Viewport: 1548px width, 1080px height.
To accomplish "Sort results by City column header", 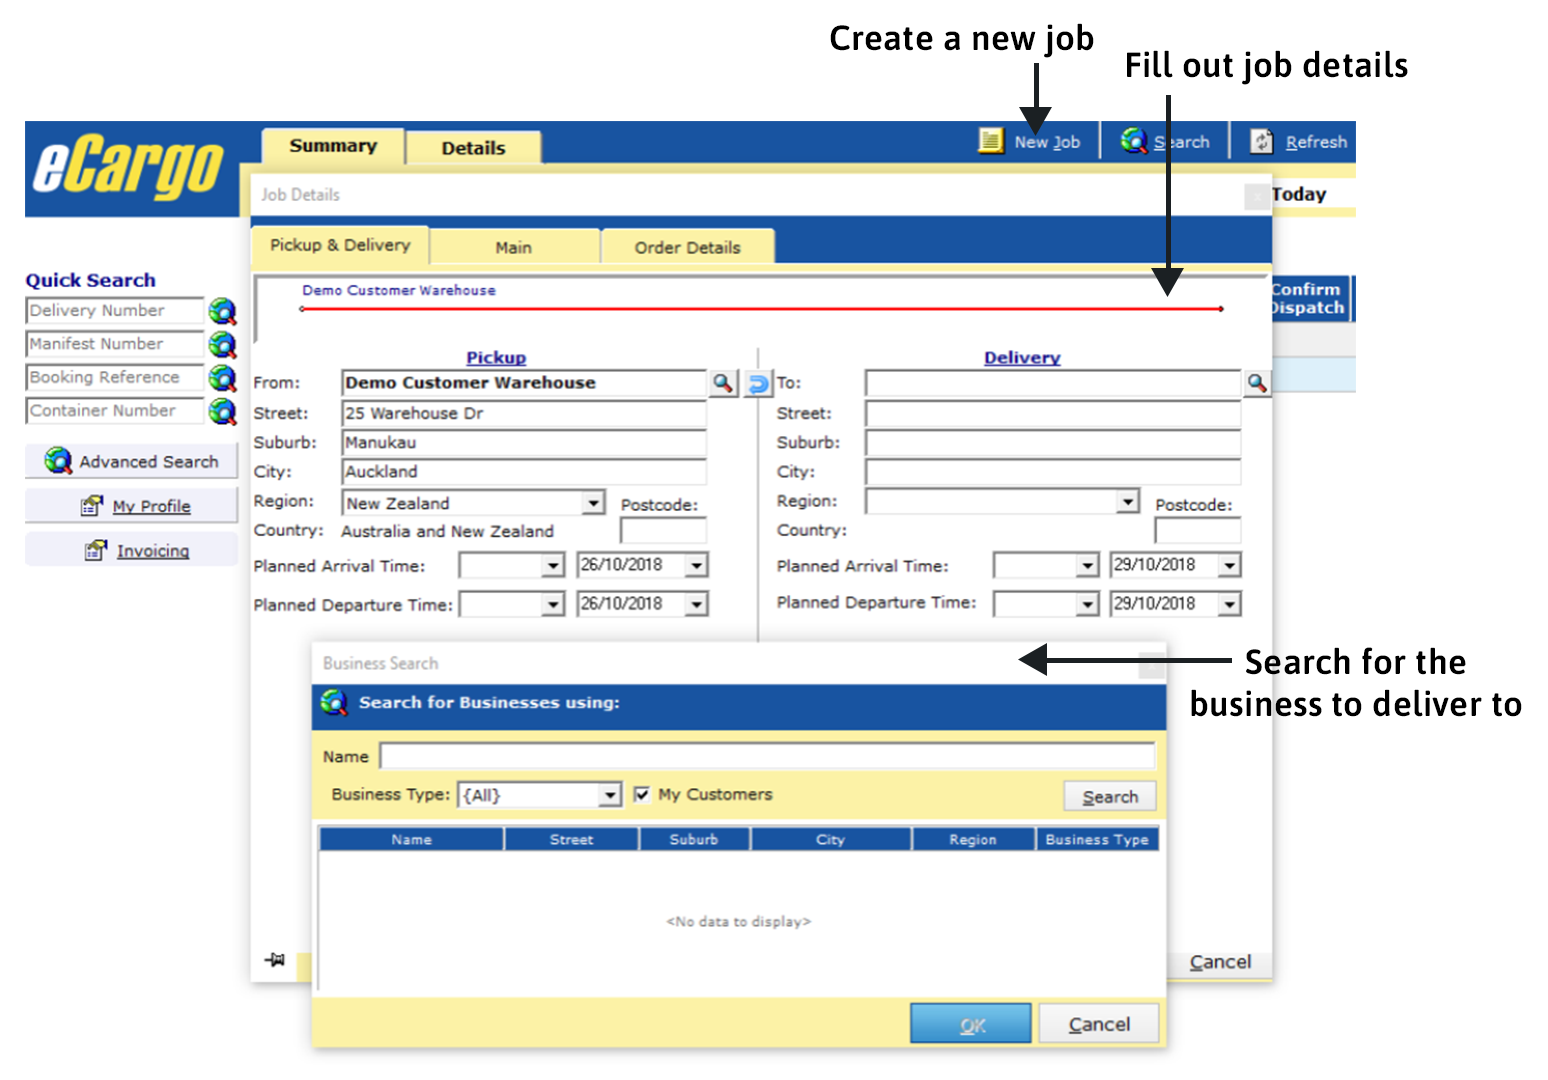I will tap(831, 839).
